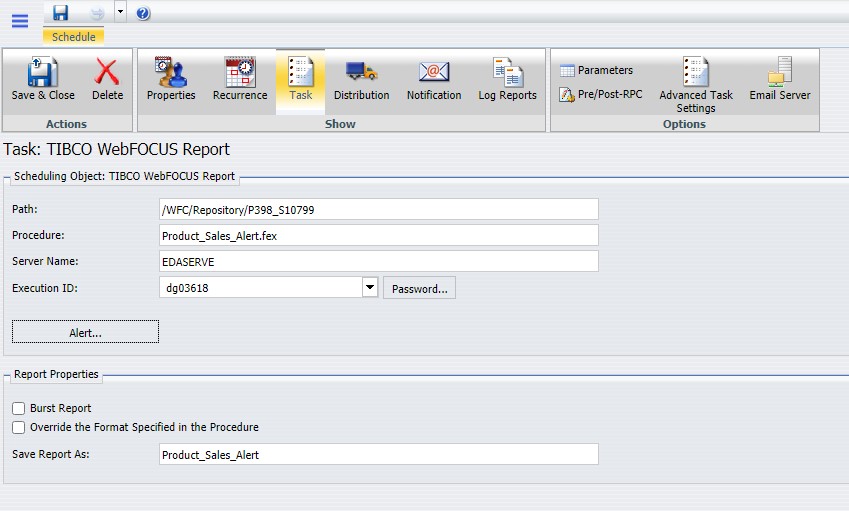Open the Notification envelope option

pyautogui.click(x=434, y=80)
